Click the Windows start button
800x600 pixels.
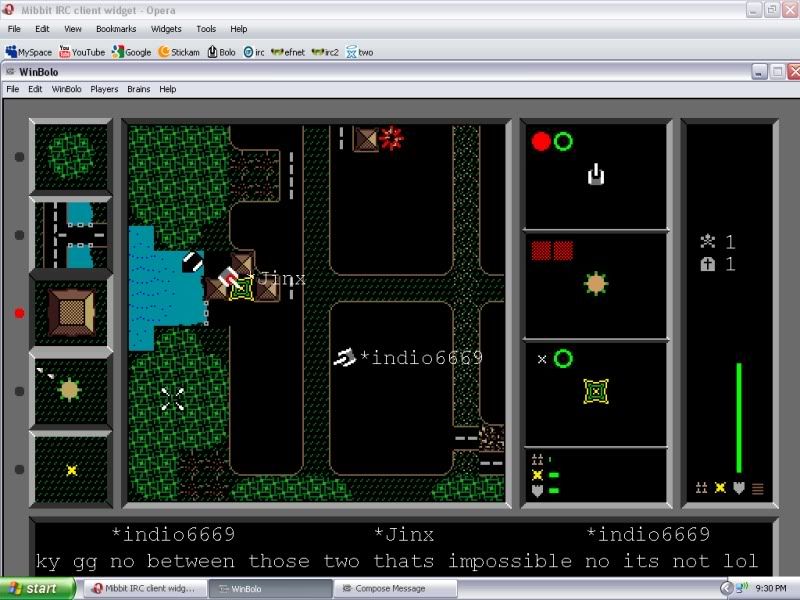tap(35, 588)
